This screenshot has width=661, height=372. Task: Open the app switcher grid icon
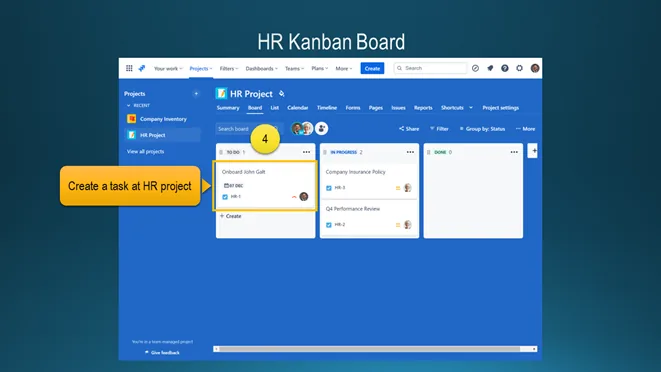click(x=129, y=68)
